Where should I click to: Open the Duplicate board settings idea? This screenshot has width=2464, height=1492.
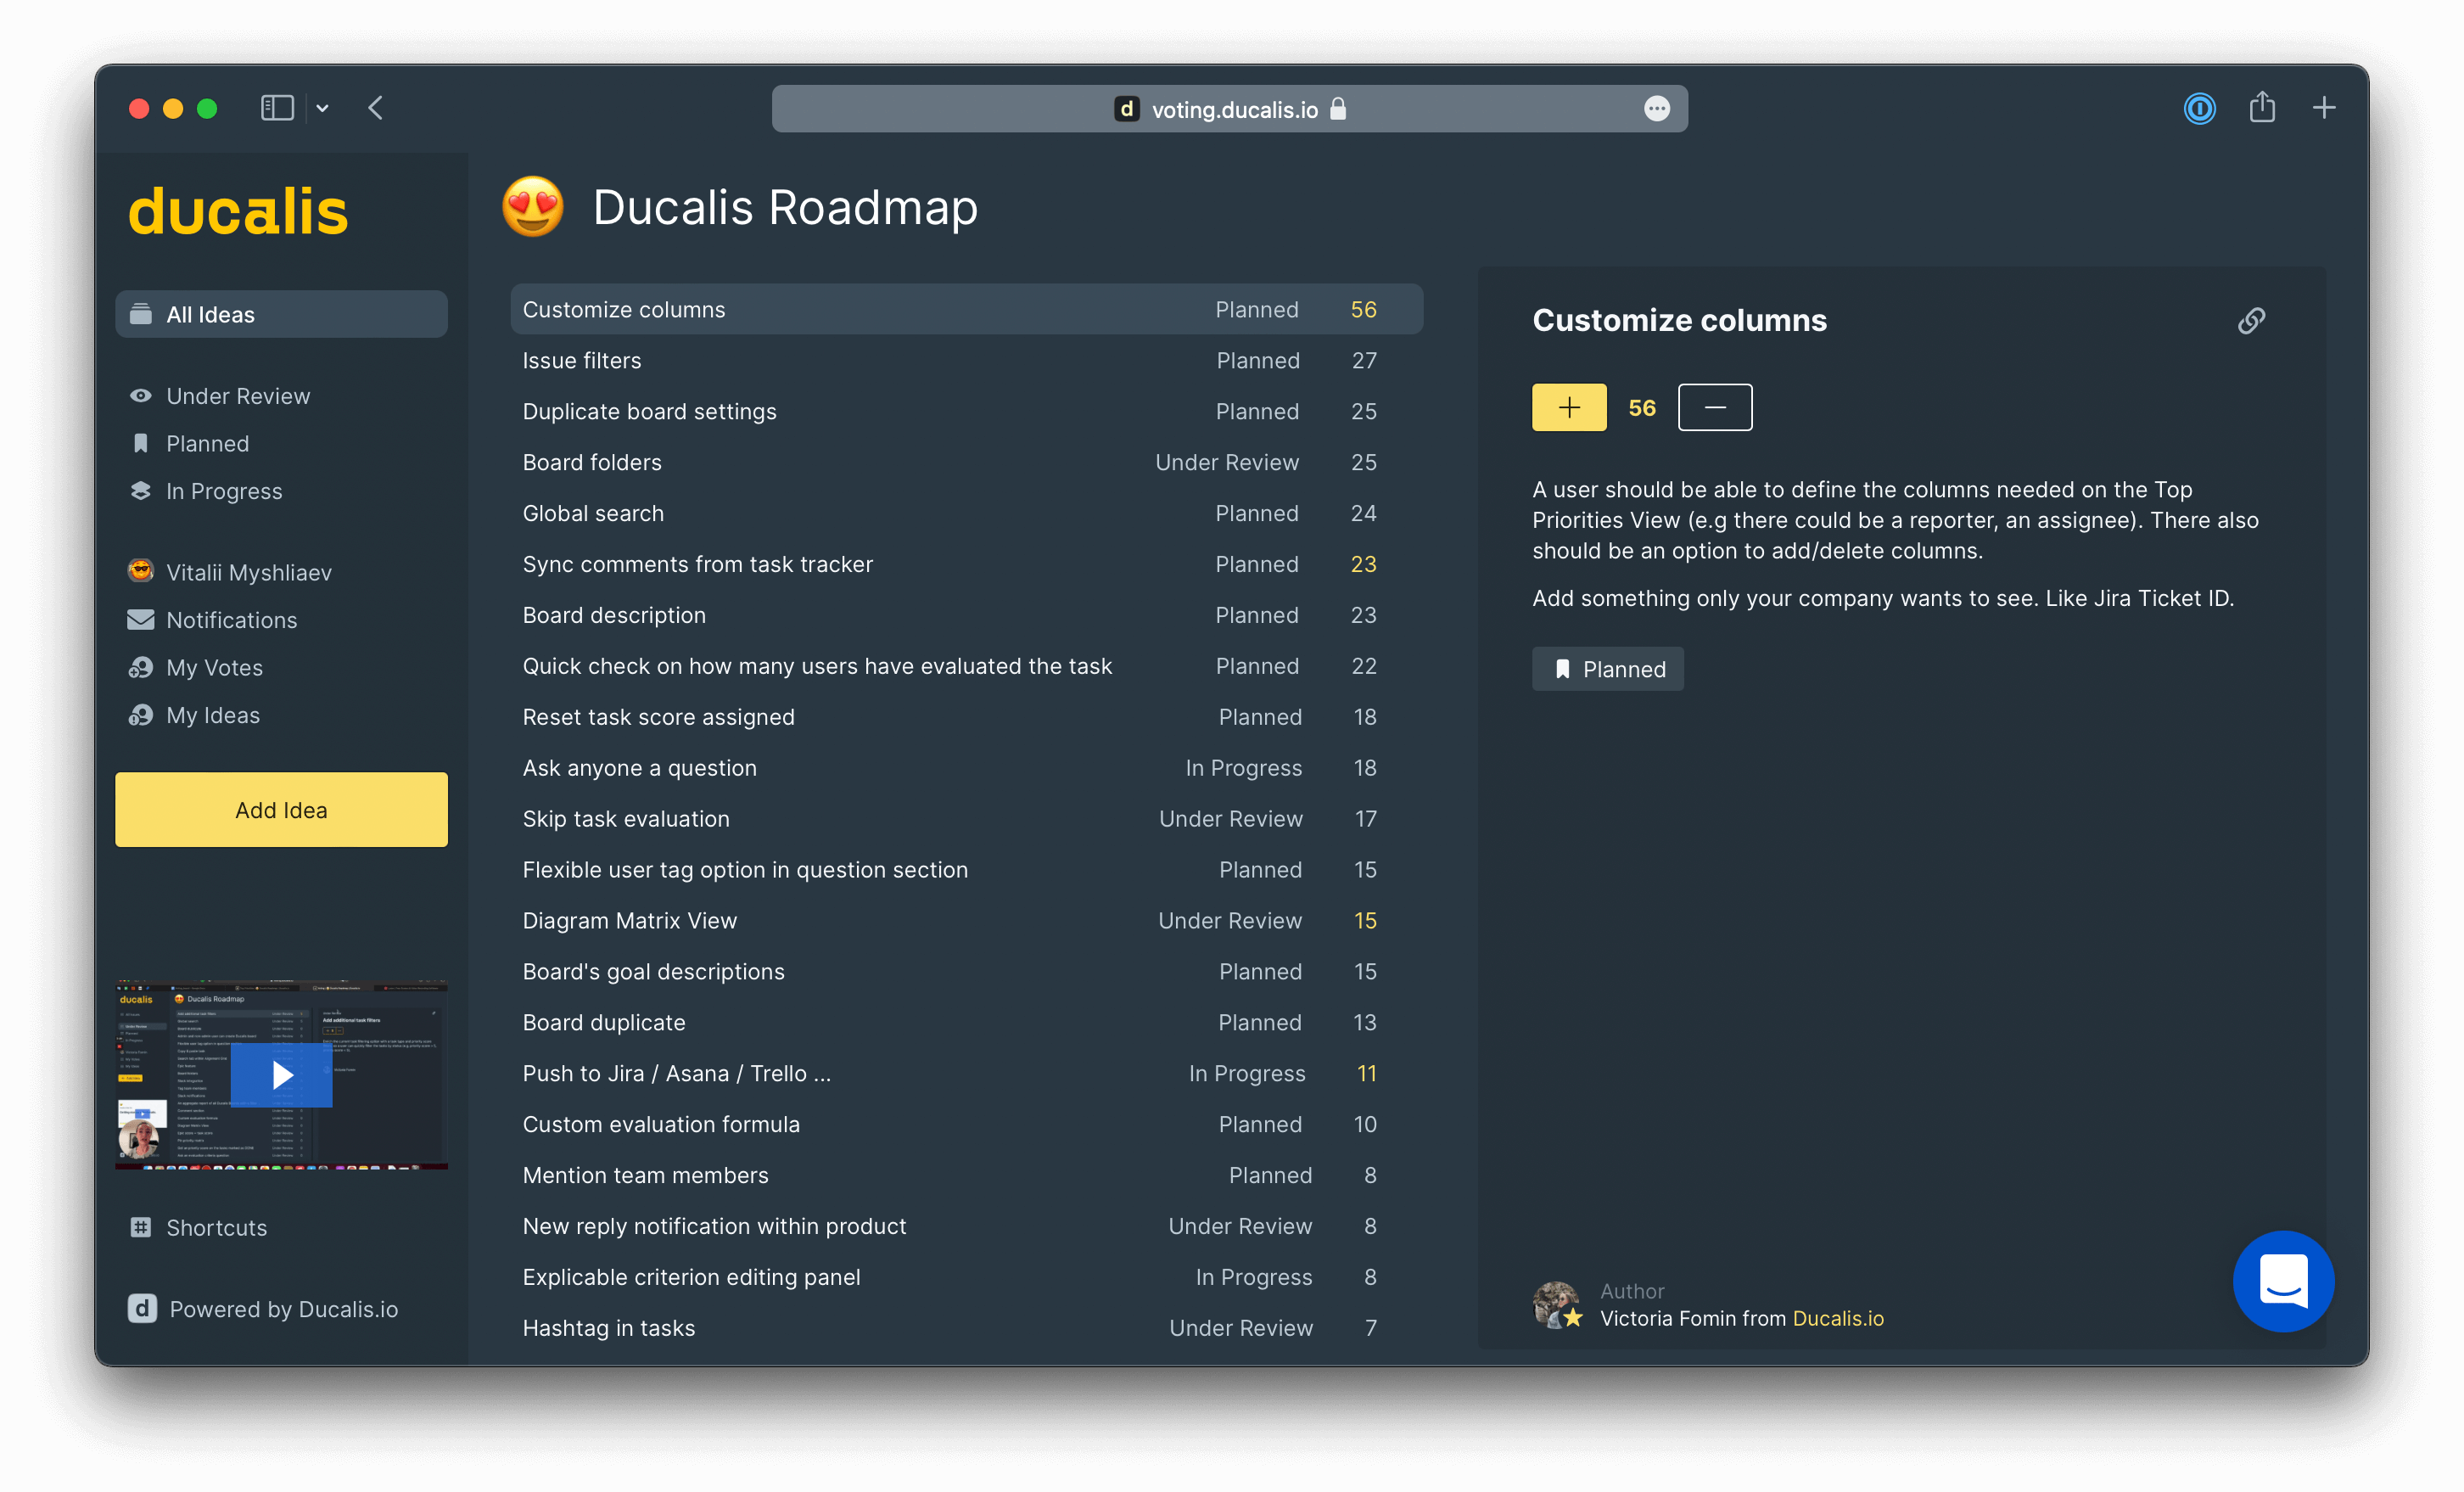966,411
